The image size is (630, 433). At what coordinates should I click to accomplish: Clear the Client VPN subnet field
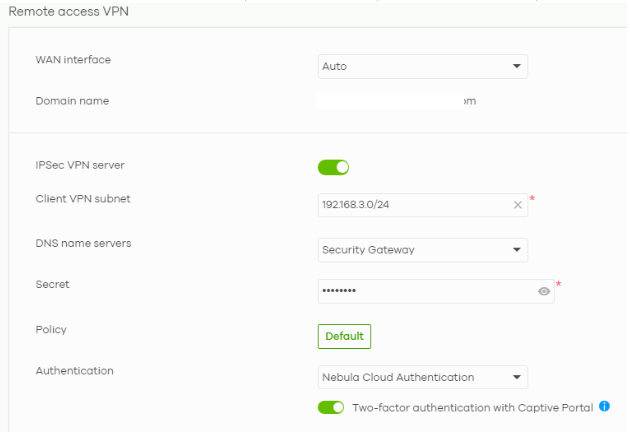click(518, 205)
